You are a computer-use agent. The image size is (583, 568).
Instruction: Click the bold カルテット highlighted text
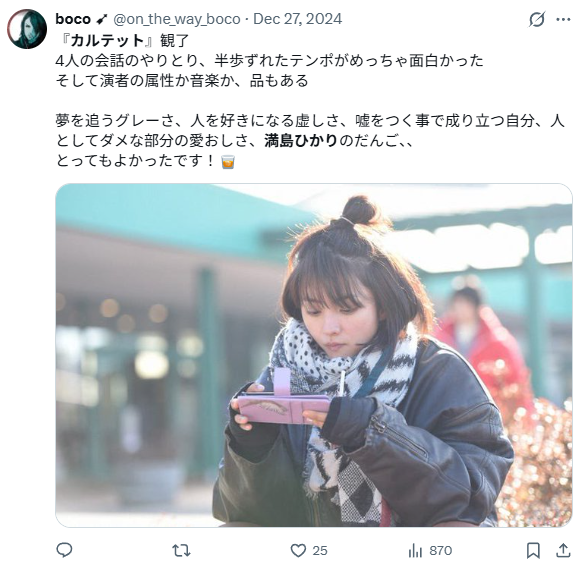click(x=107, y=41)
